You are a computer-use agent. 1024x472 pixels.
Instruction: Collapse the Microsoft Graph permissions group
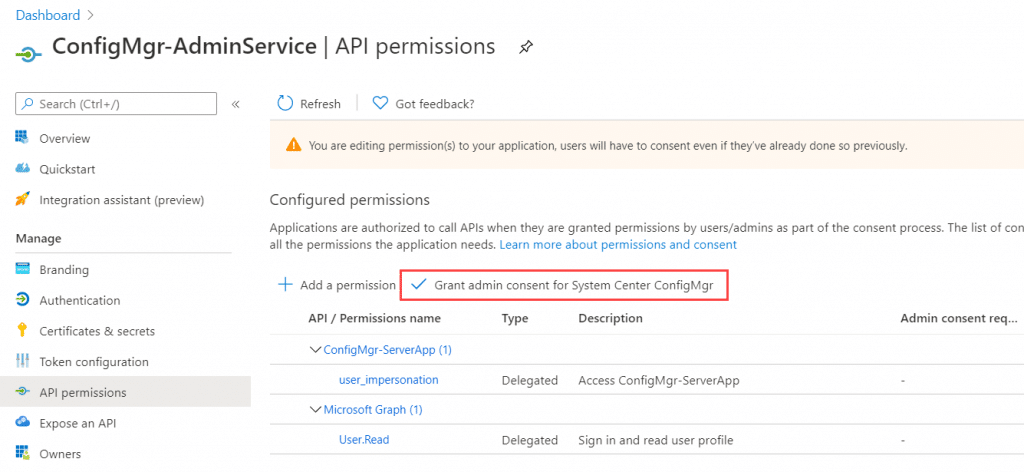tap(315, 410)
